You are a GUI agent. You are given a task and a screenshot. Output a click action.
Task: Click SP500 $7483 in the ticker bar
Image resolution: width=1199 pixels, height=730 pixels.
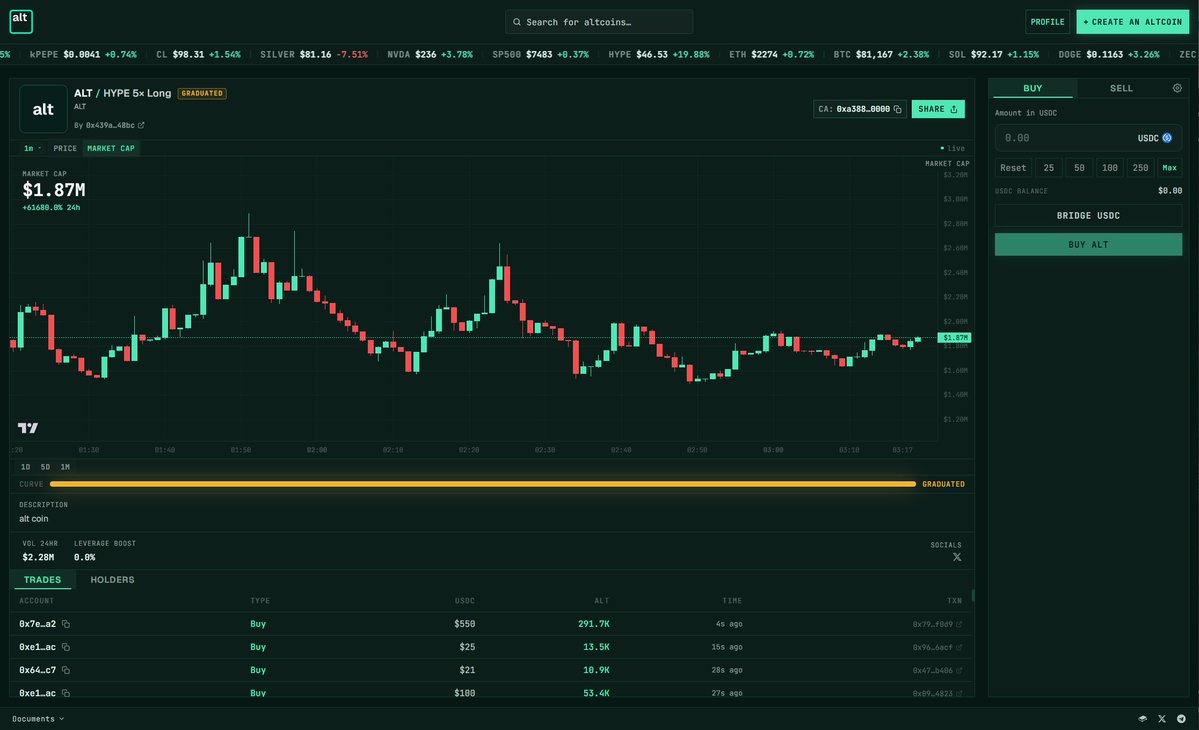540,54
